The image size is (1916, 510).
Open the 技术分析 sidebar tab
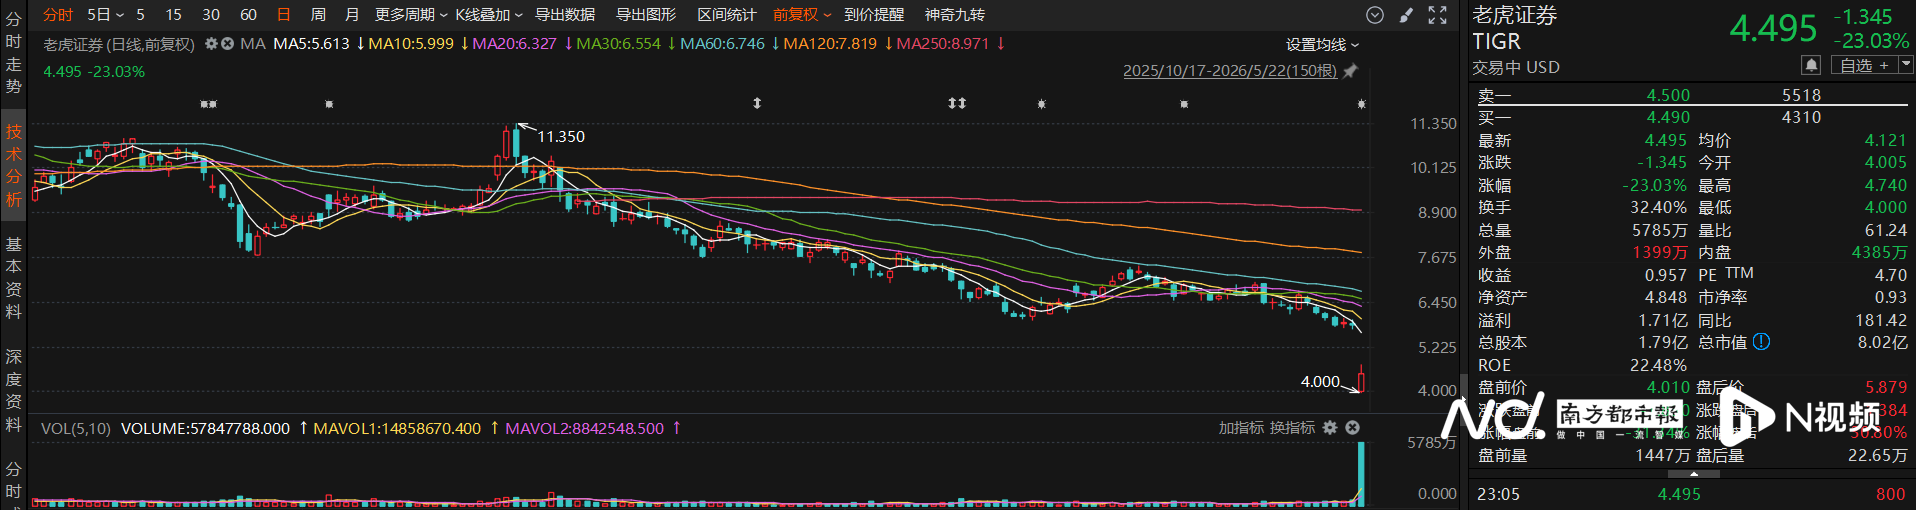click(x=13, y=165)
